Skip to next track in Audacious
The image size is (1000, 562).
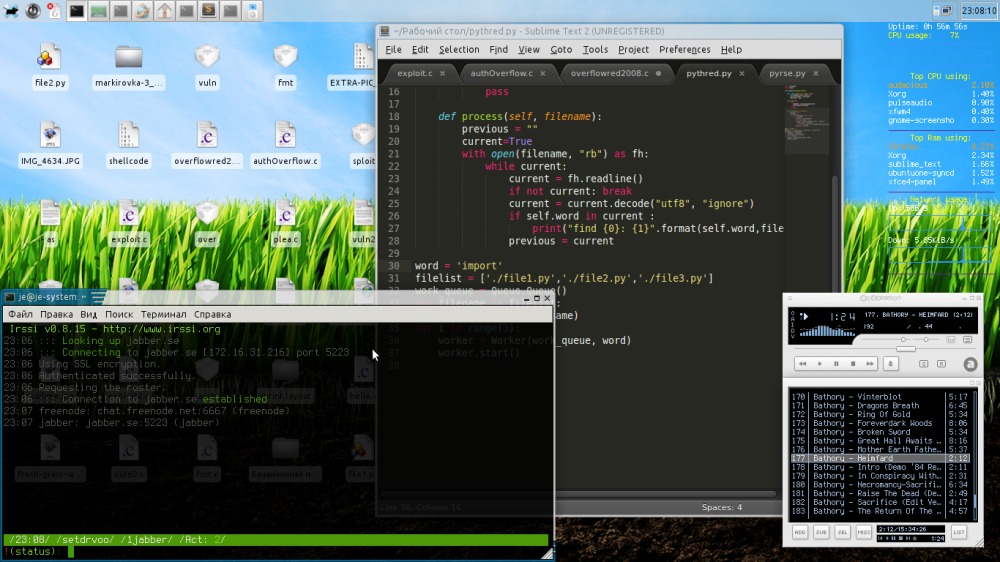[x=869, y=364]
